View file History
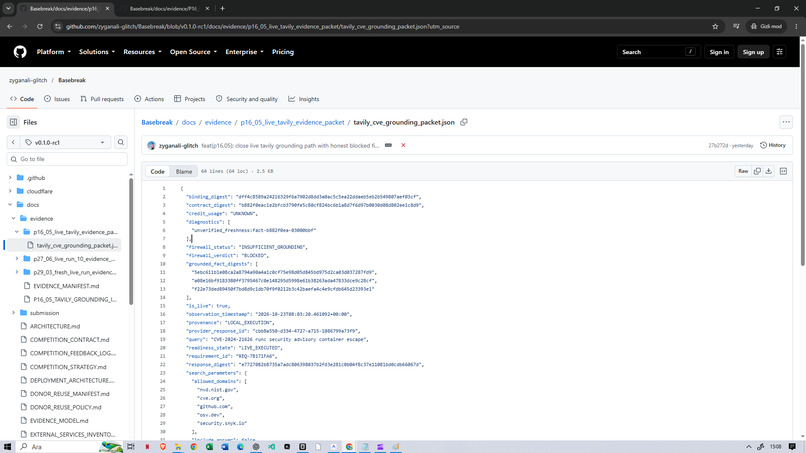Image resolution: width=806 pixels, height=453 pixels. 773,146
